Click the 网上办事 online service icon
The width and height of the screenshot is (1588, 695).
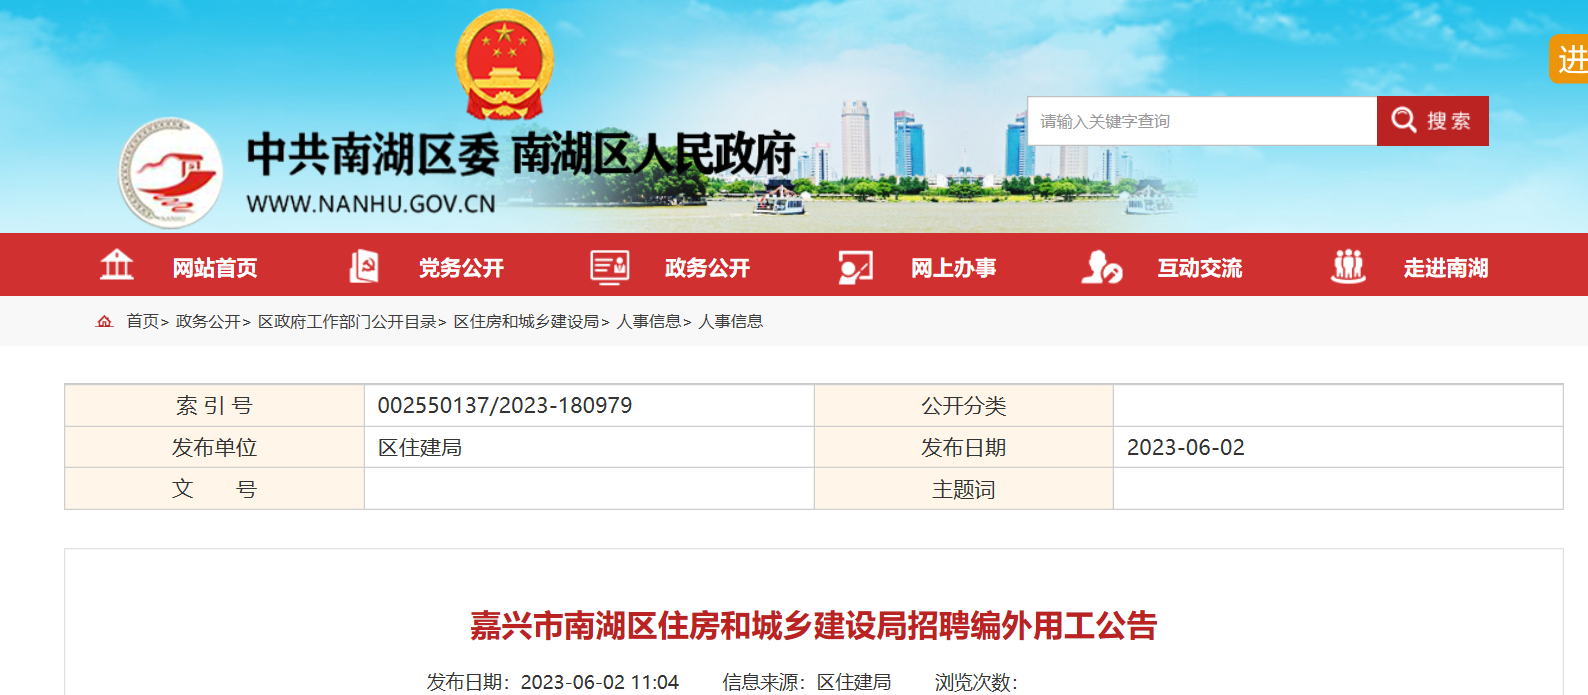855,267
